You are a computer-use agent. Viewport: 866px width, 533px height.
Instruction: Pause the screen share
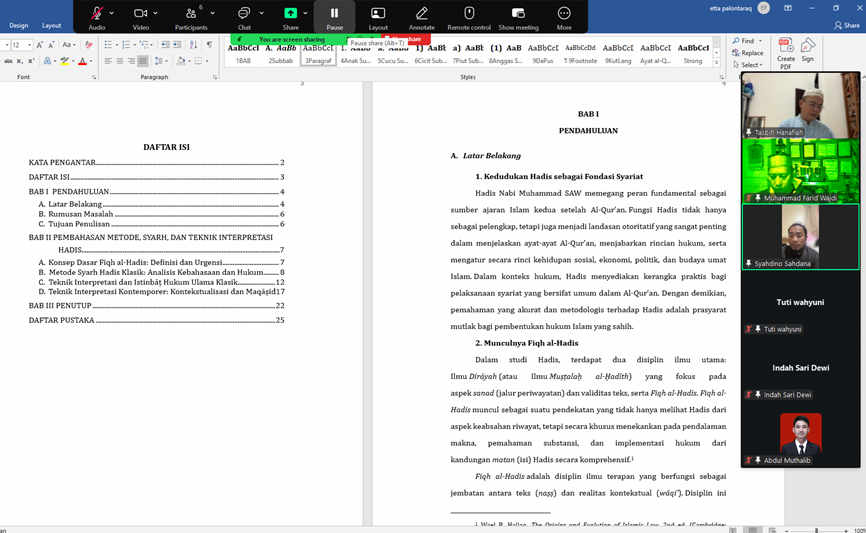coord(334,17)
